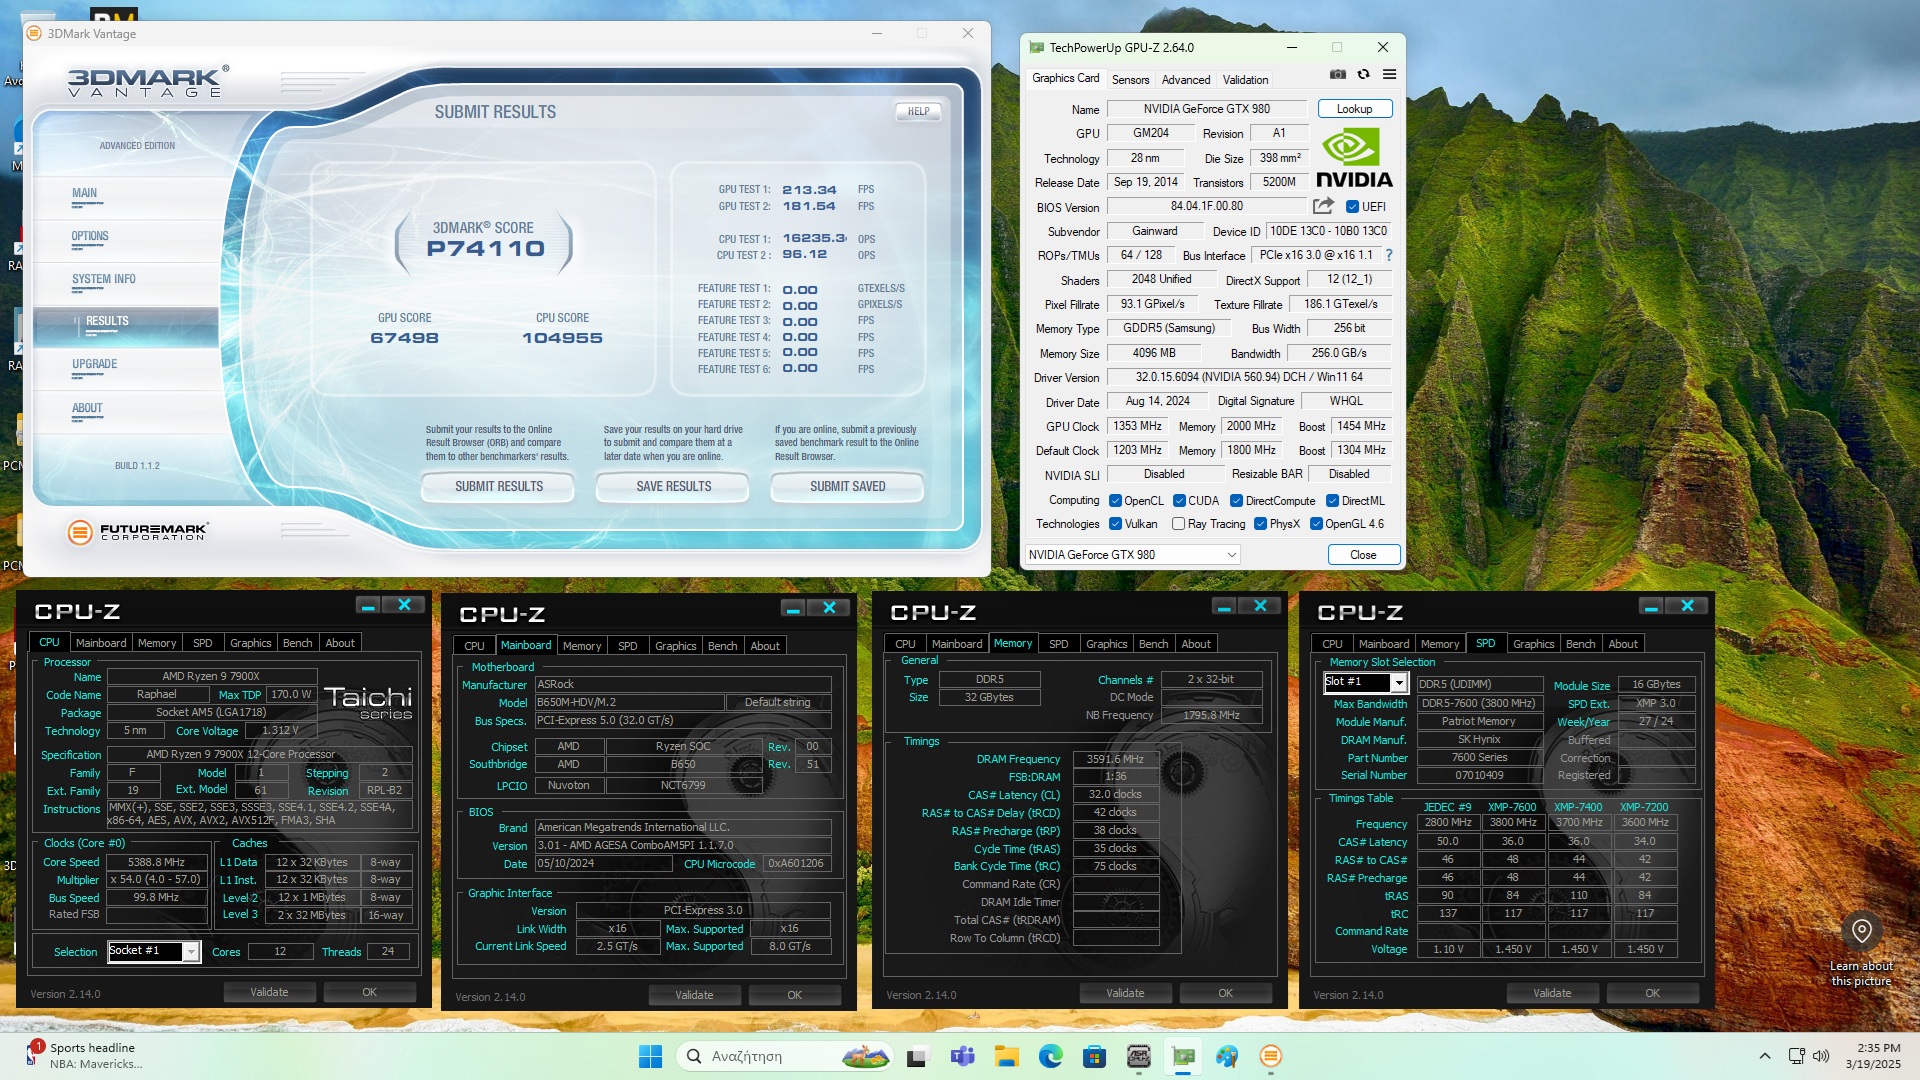Click Validate in CPU-Z Memory window
1920x1080 pixels.
point(1125,993)
